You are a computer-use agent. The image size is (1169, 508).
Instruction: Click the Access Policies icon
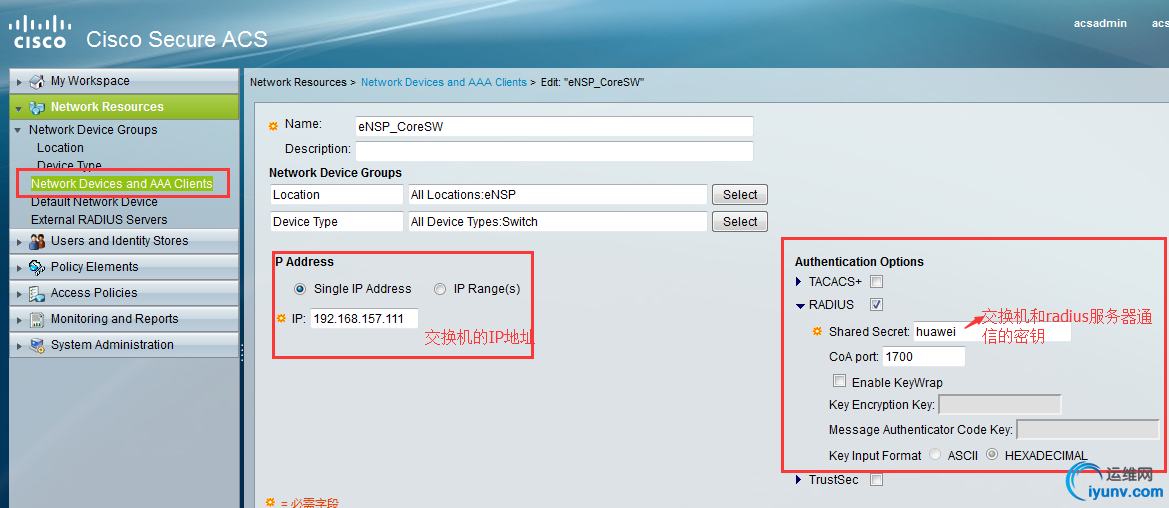37,293
